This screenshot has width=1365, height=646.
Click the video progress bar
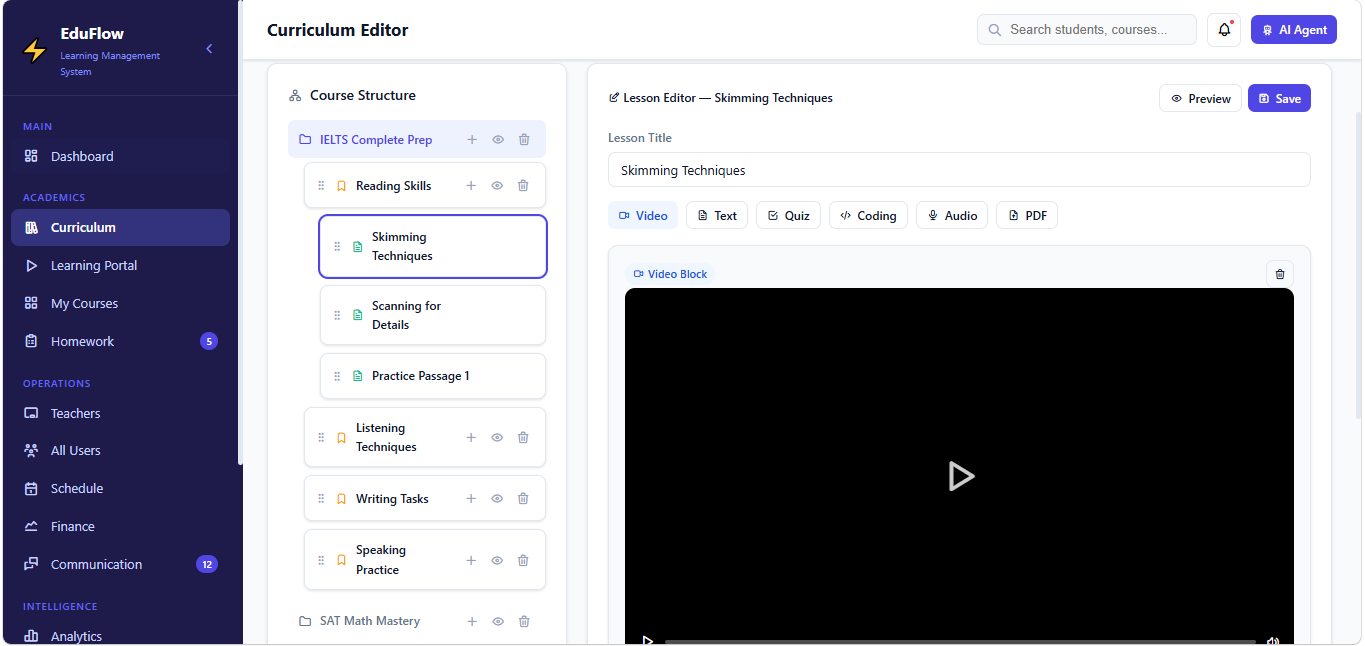click(x=960, y=641)
